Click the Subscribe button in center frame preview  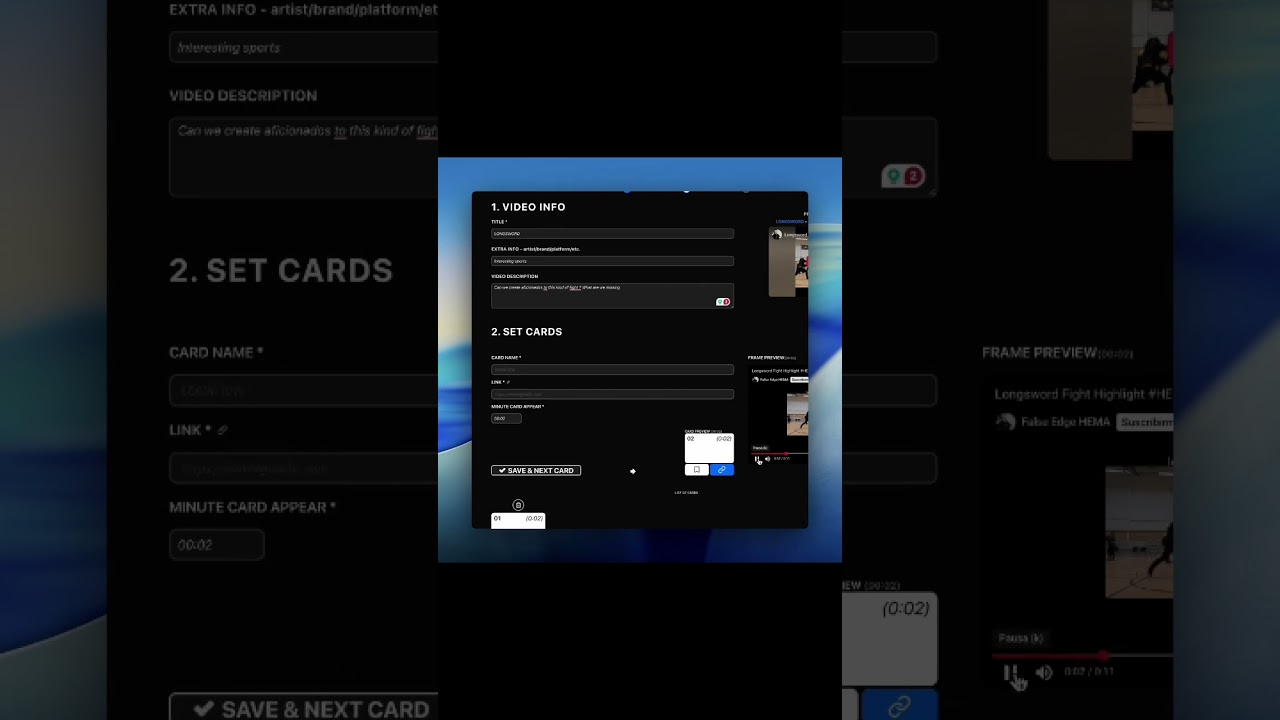[x=799, y=380]
